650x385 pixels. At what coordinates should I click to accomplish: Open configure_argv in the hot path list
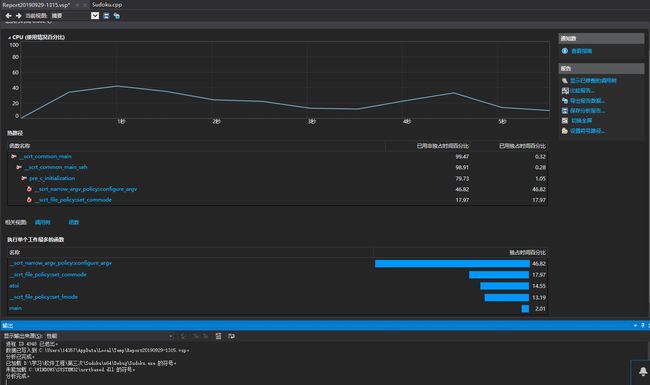(86, 189)
